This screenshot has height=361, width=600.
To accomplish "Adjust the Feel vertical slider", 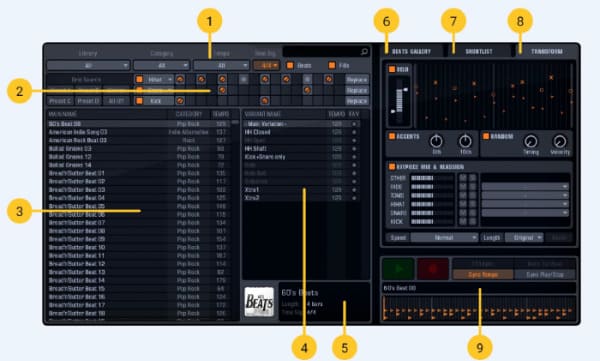I will point(399,100).
